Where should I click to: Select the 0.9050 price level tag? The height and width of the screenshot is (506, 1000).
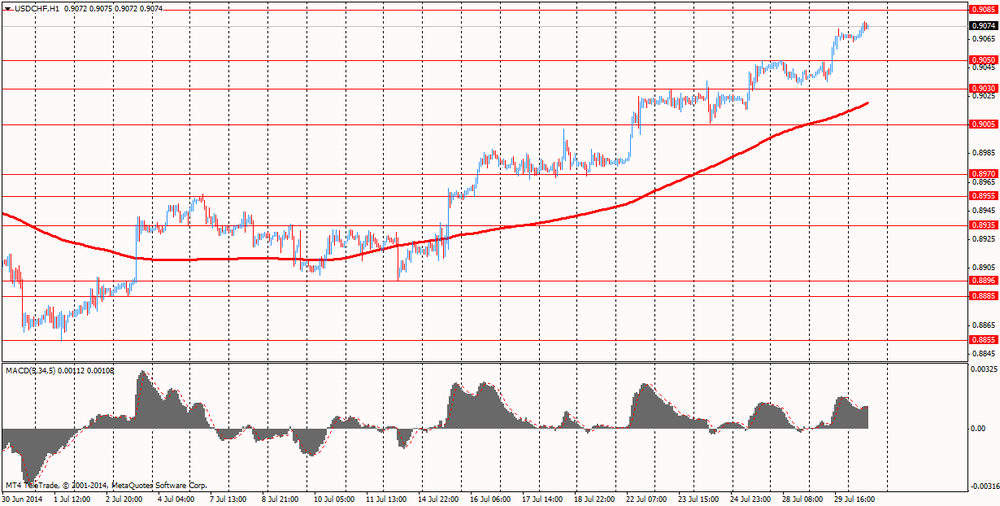982,60
